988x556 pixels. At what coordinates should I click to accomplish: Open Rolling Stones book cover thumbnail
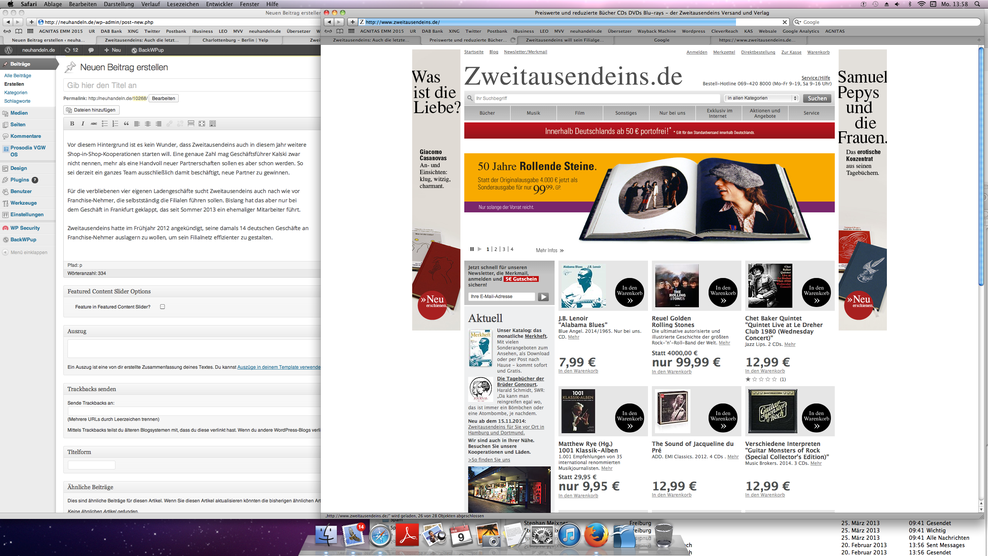677,286
